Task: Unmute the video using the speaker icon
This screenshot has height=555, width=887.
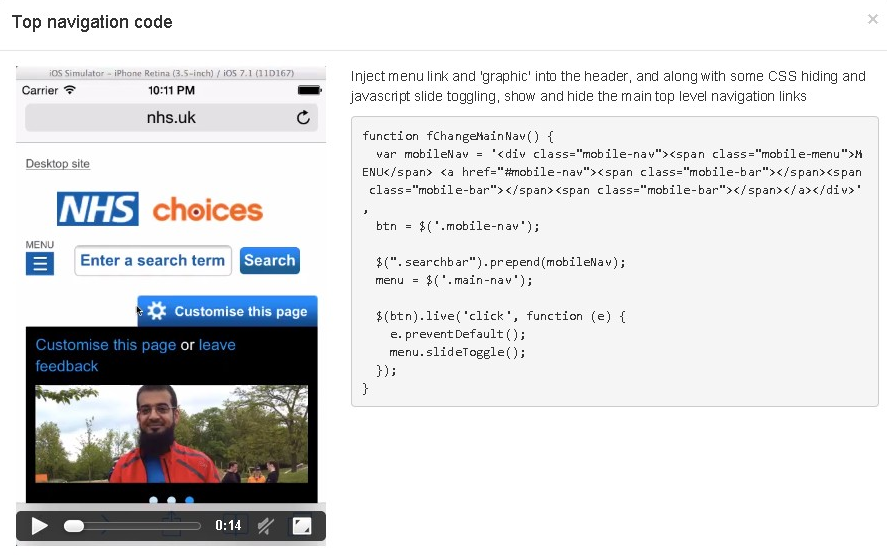Action: pyautogui.click(x=266, y=526)
